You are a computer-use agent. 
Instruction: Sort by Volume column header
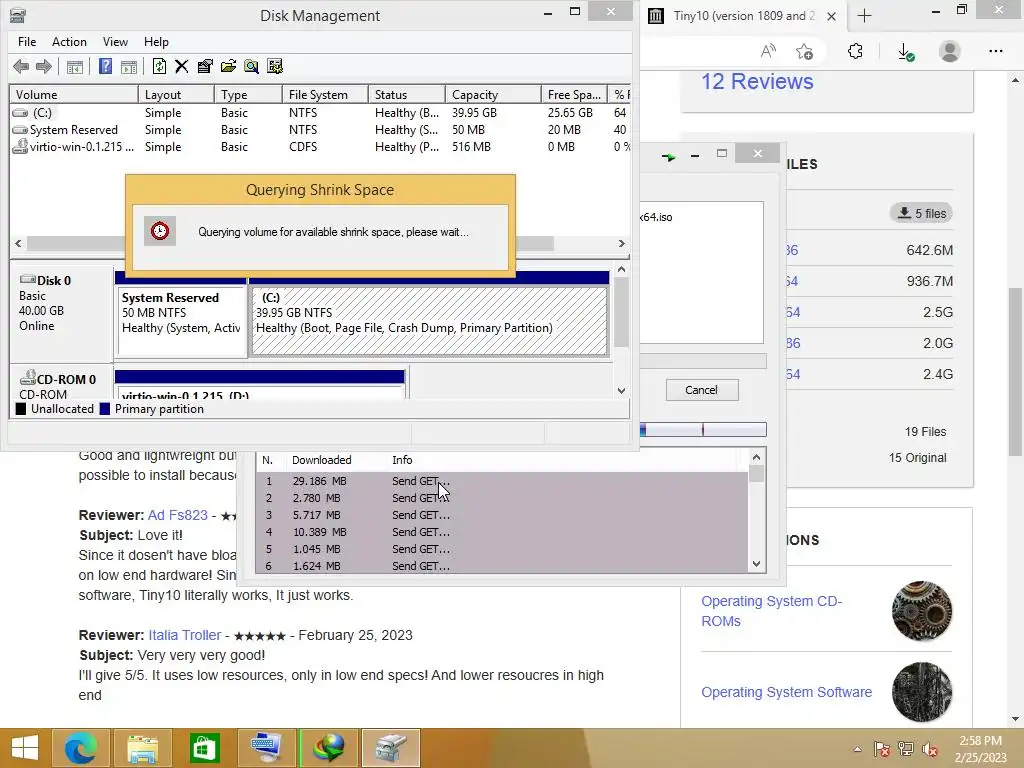[x=74, y=95]
